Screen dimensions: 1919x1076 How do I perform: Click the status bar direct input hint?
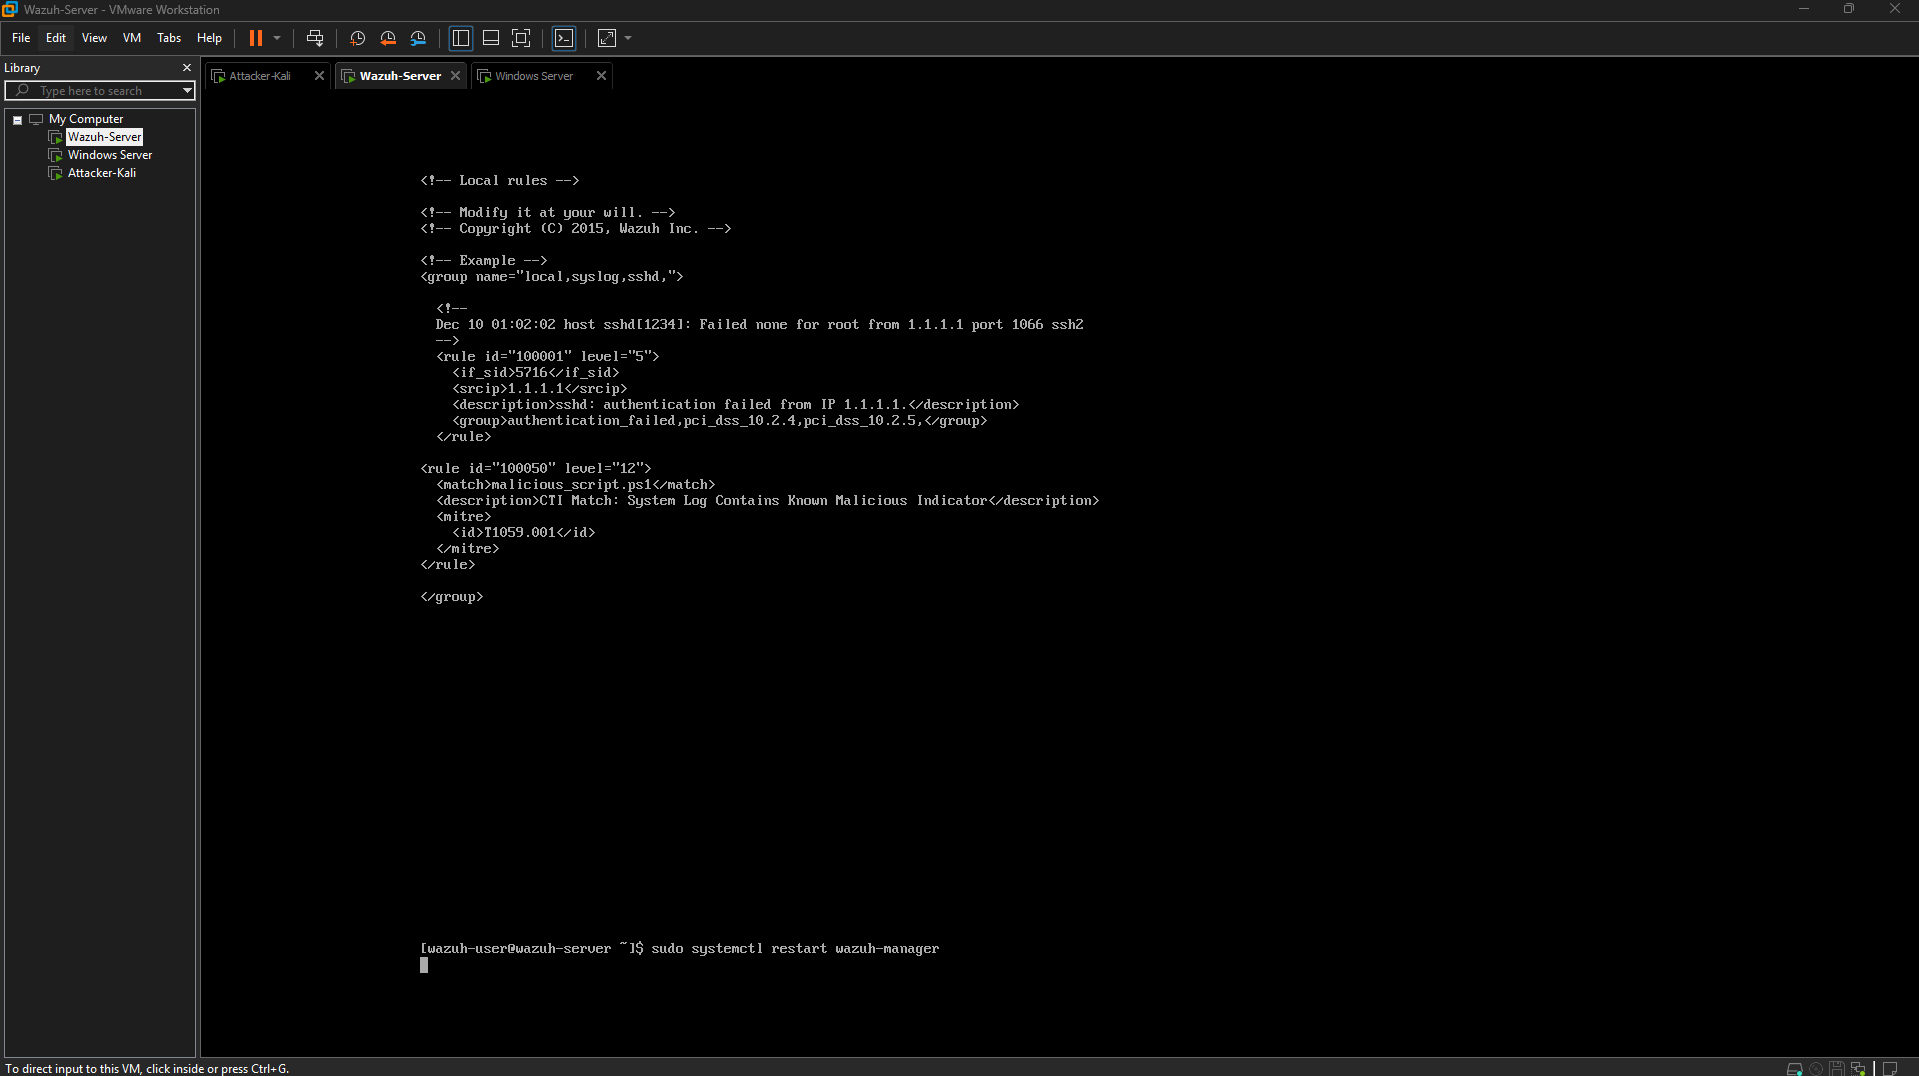(147, 1069)
